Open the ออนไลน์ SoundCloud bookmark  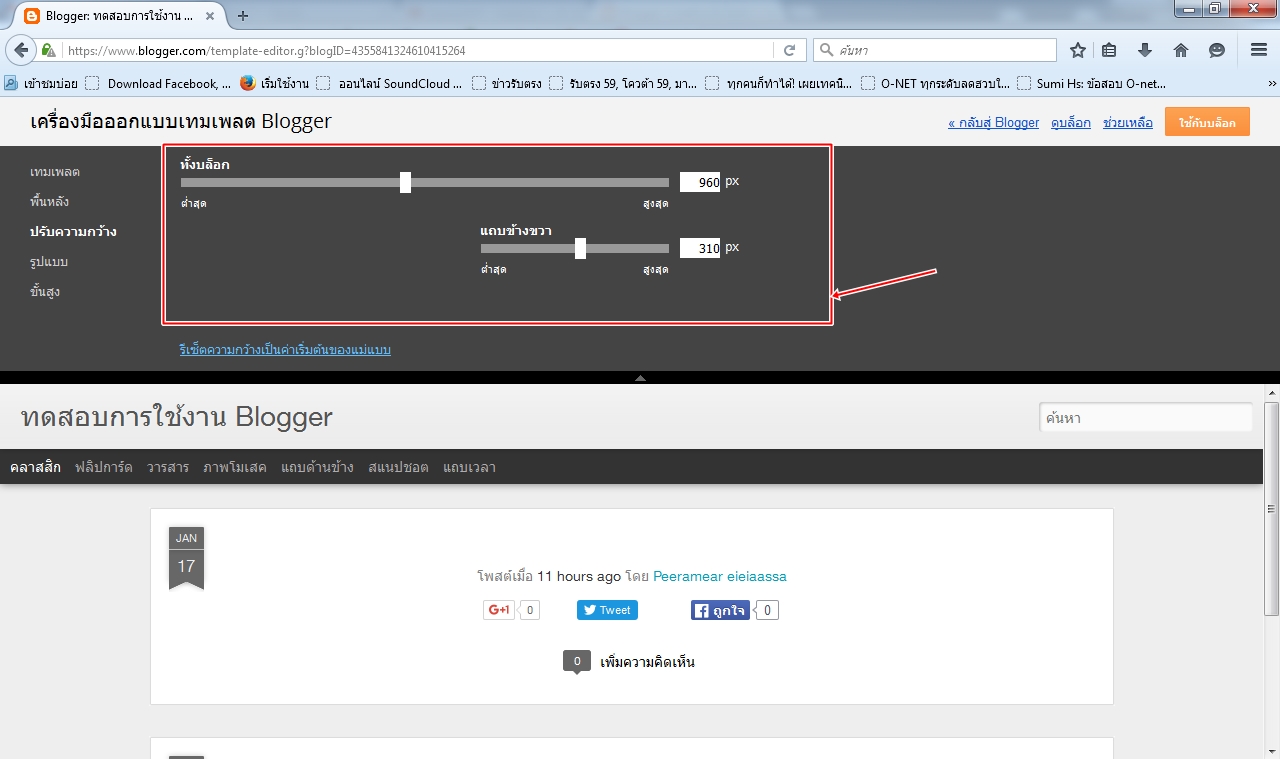[x=389, y=84]
